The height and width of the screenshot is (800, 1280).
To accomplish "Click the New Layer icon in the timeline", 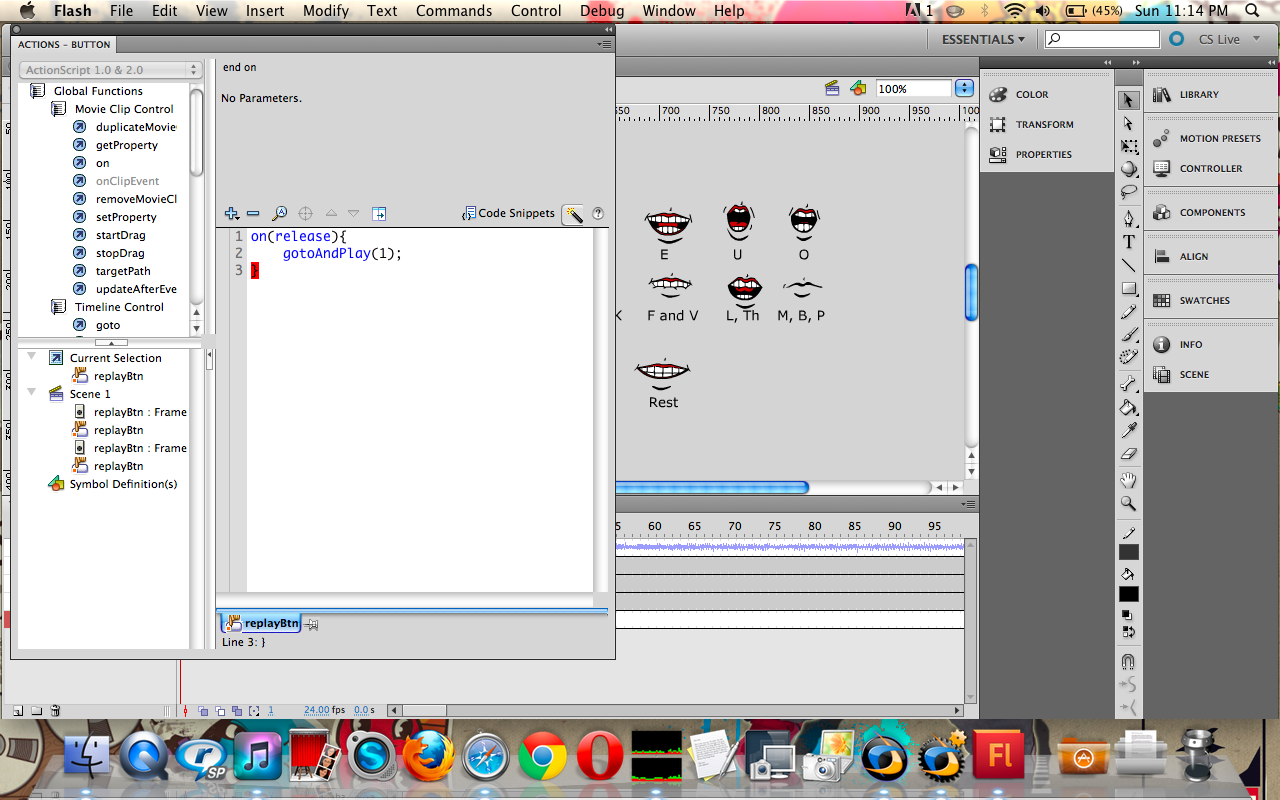I will click(x=16, y=710).
